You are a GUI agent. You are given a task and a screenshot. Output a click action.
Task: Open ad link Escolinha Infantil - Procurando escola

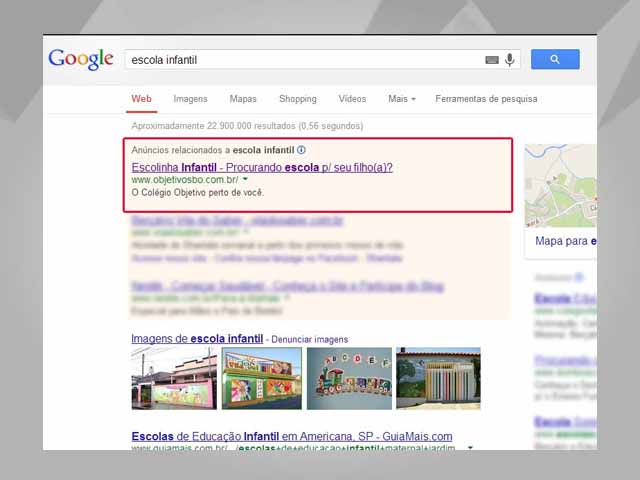262,167
